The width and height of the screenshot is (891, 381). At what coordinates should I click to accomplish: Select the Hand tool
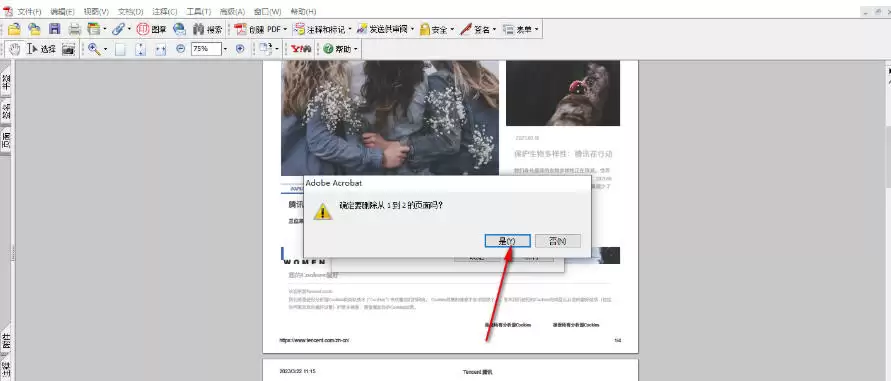point(14,49)
